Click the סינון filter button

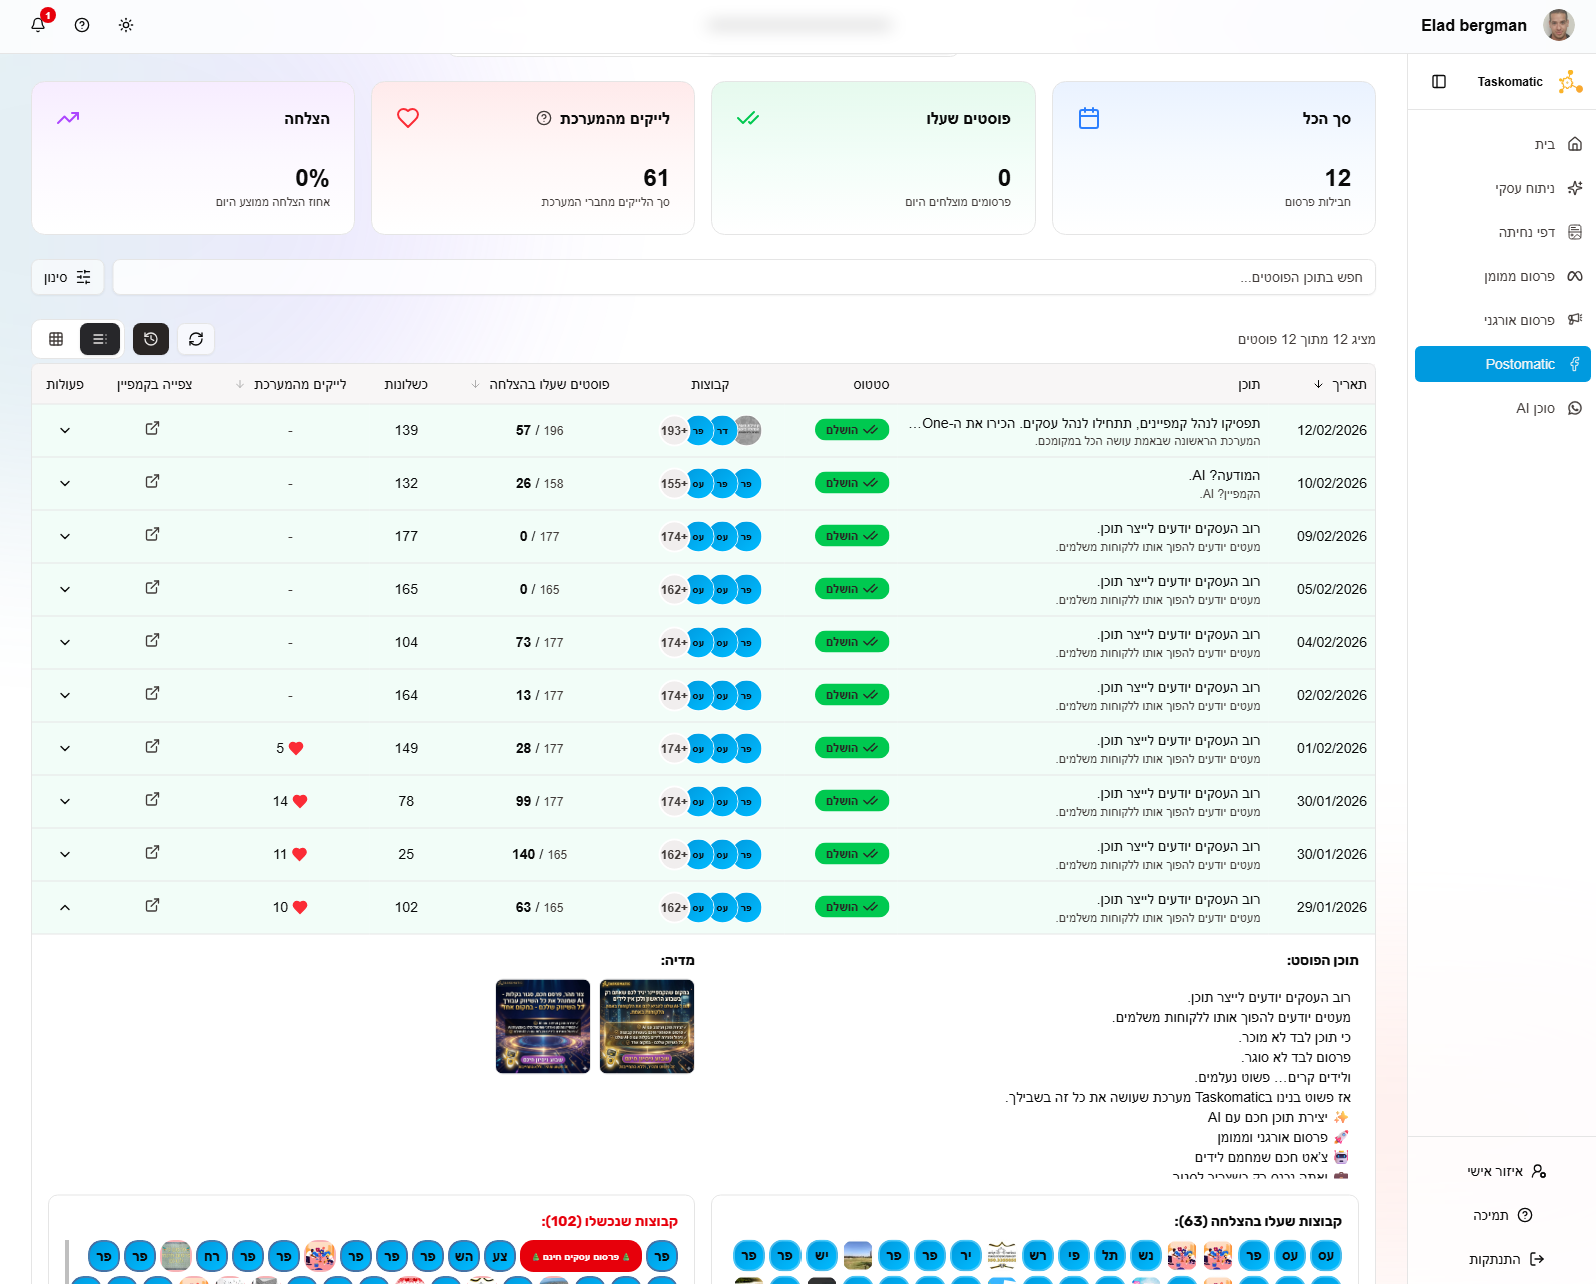pyautogui.click(x=67, y=277)
